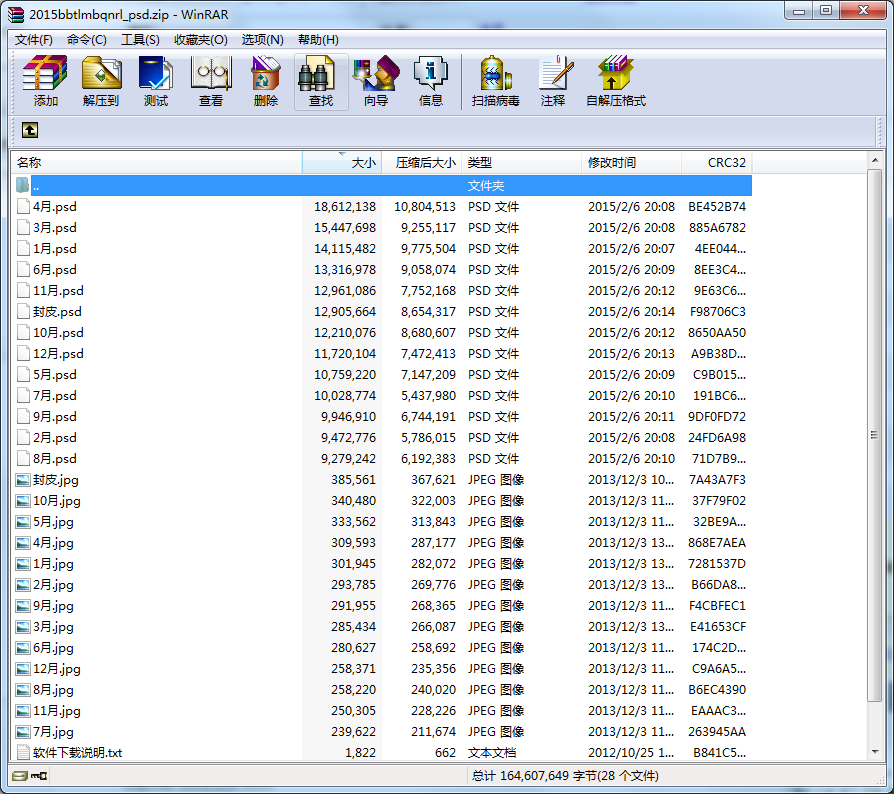Select the file 2月.jpg
Image resolution: width=894 pixels, height=794 pixels.
point(53,585)
